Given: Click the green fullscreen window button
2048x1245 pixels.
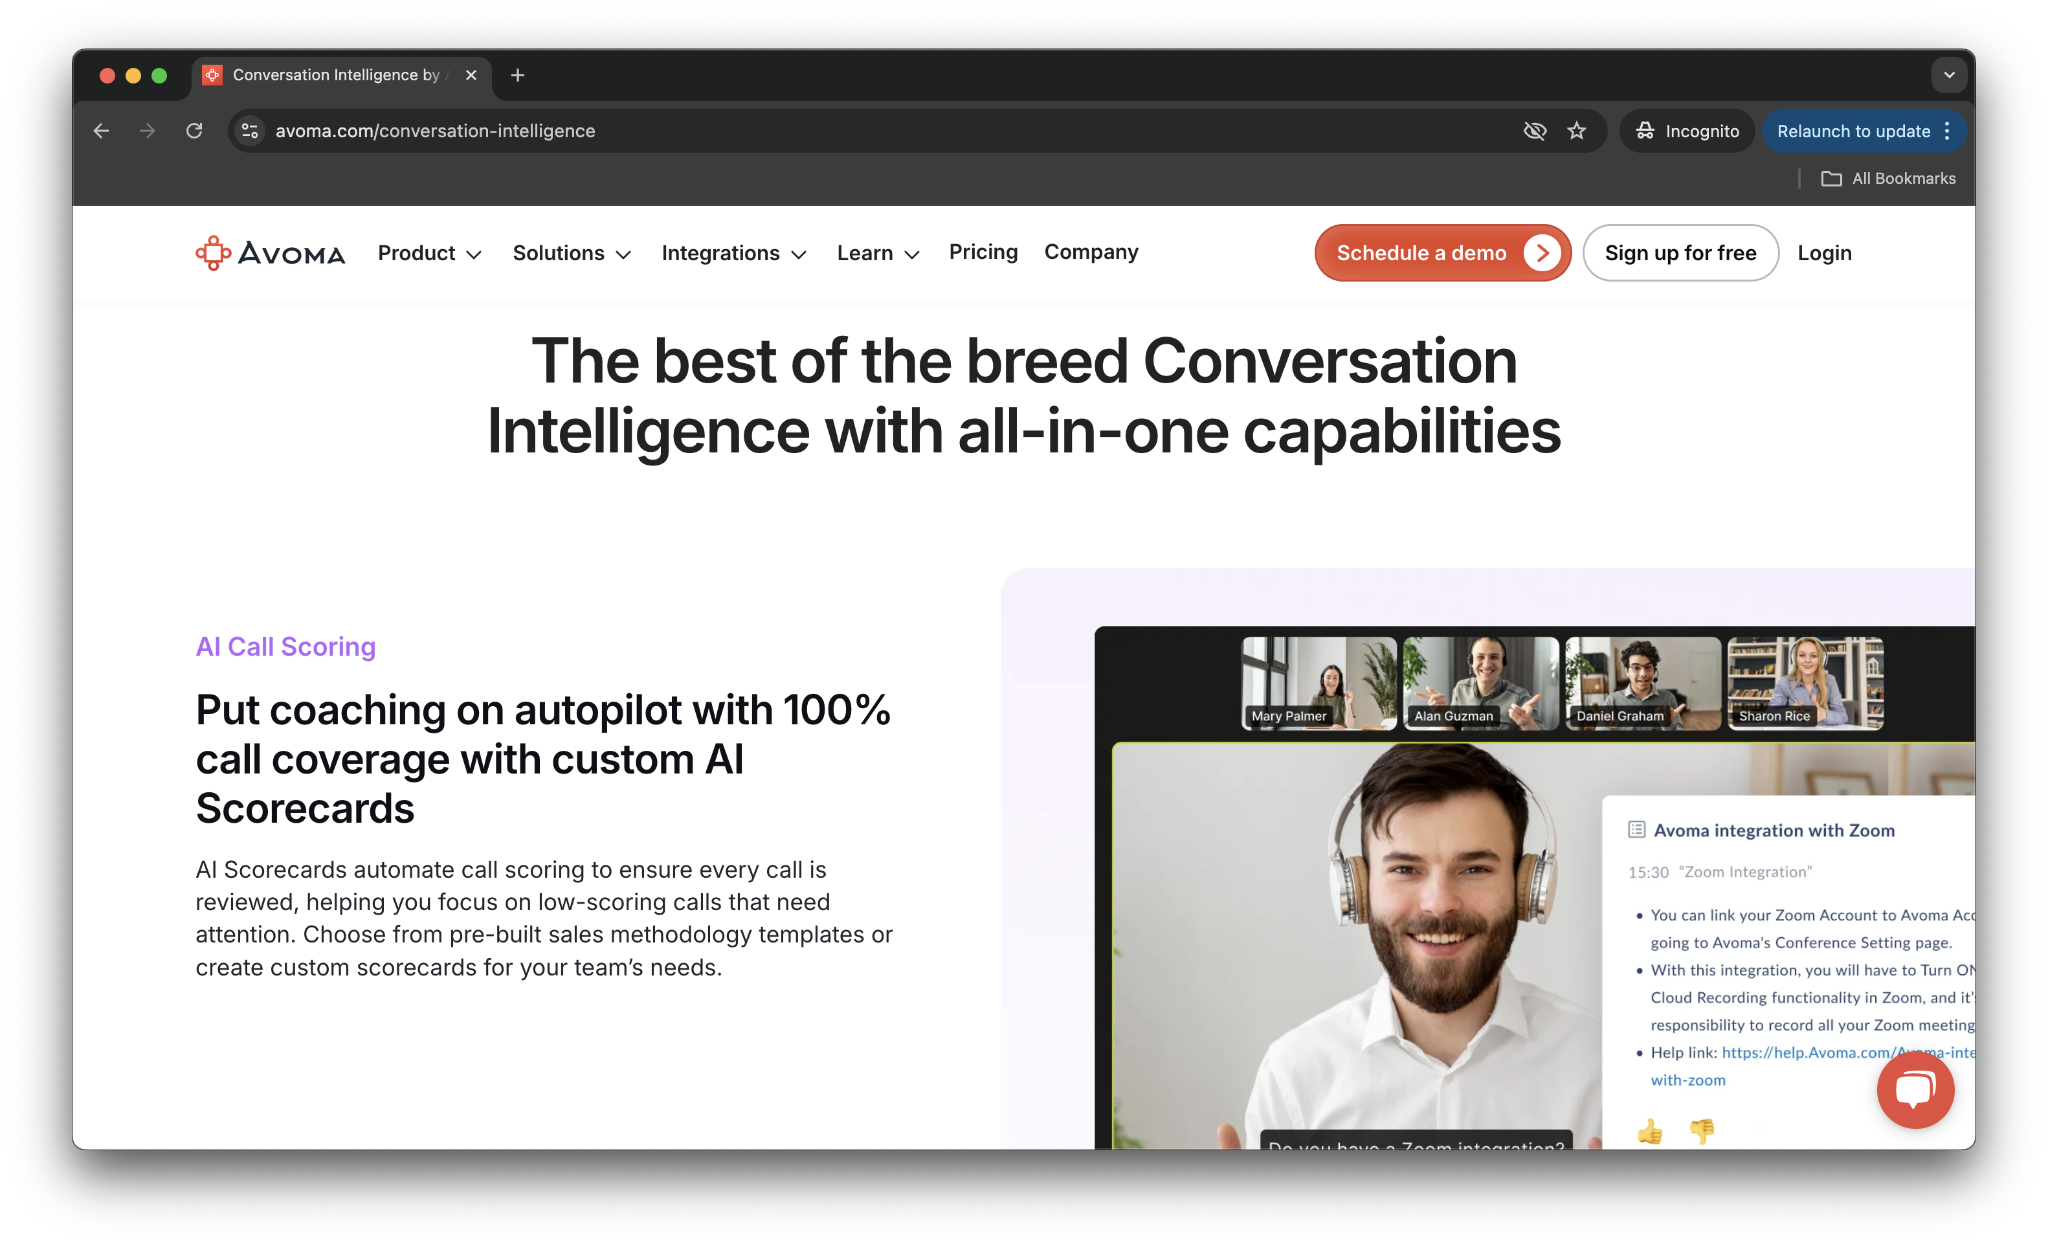Looking at the screenshot, I should click(x=159, y=75).
